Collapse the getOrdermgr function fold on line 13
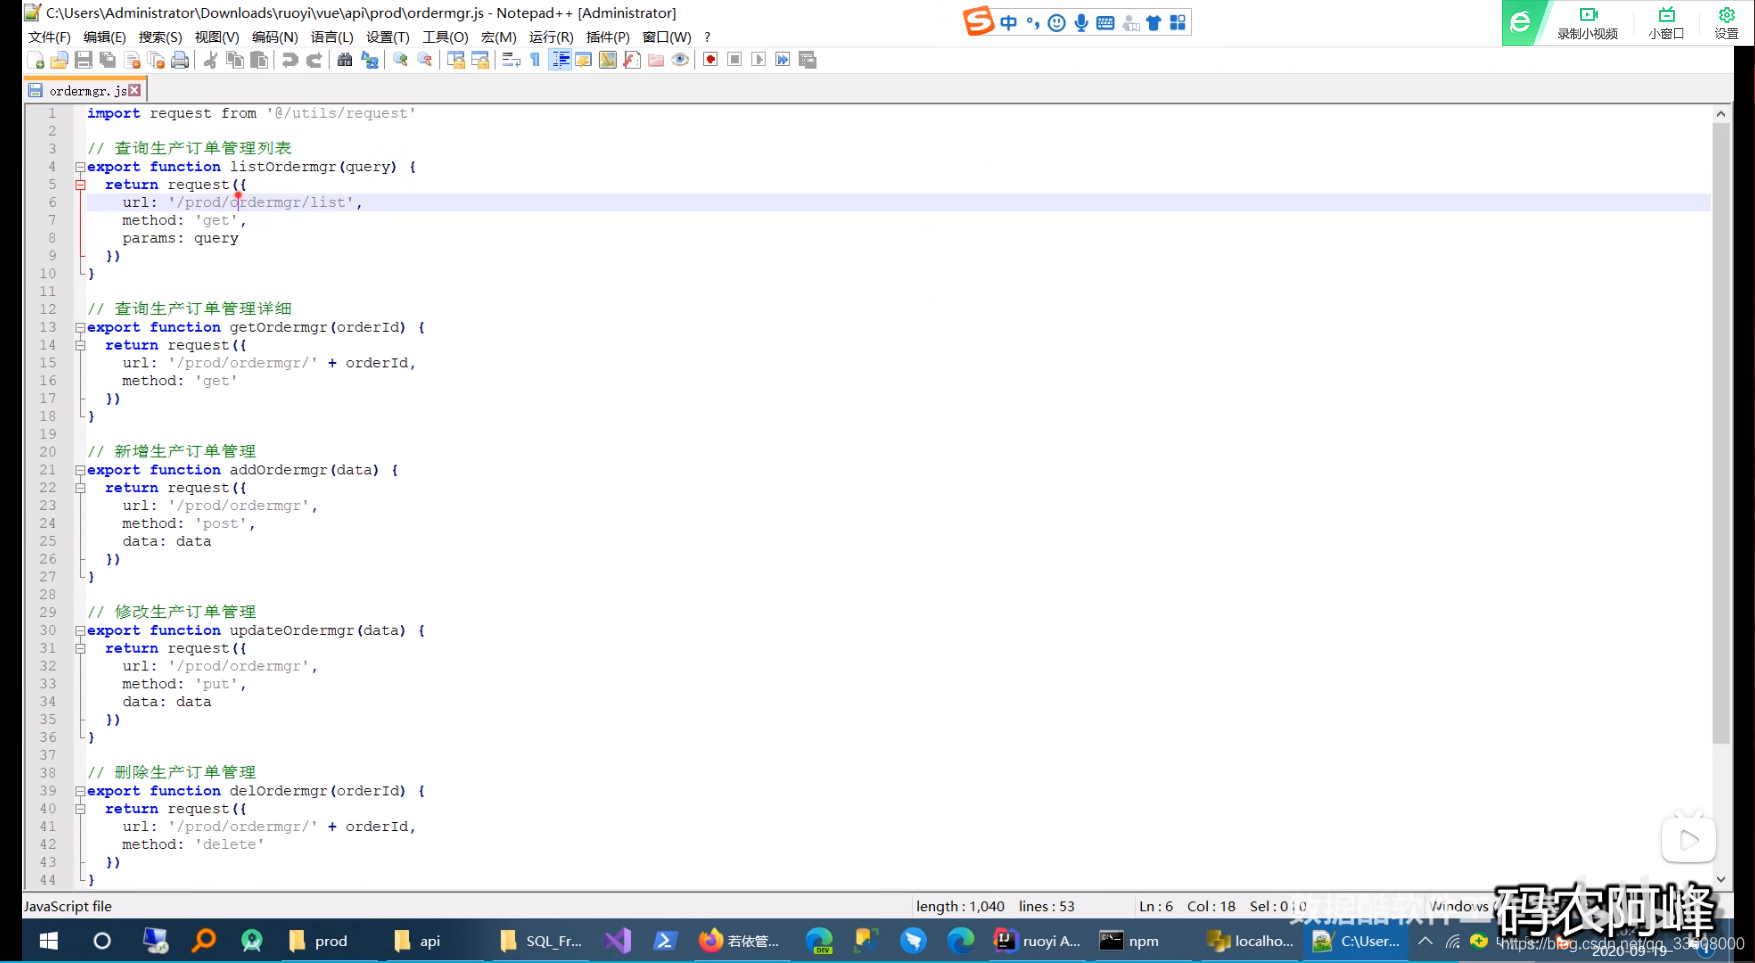This screenshot has height=963, width=1755. coord(80,328)
